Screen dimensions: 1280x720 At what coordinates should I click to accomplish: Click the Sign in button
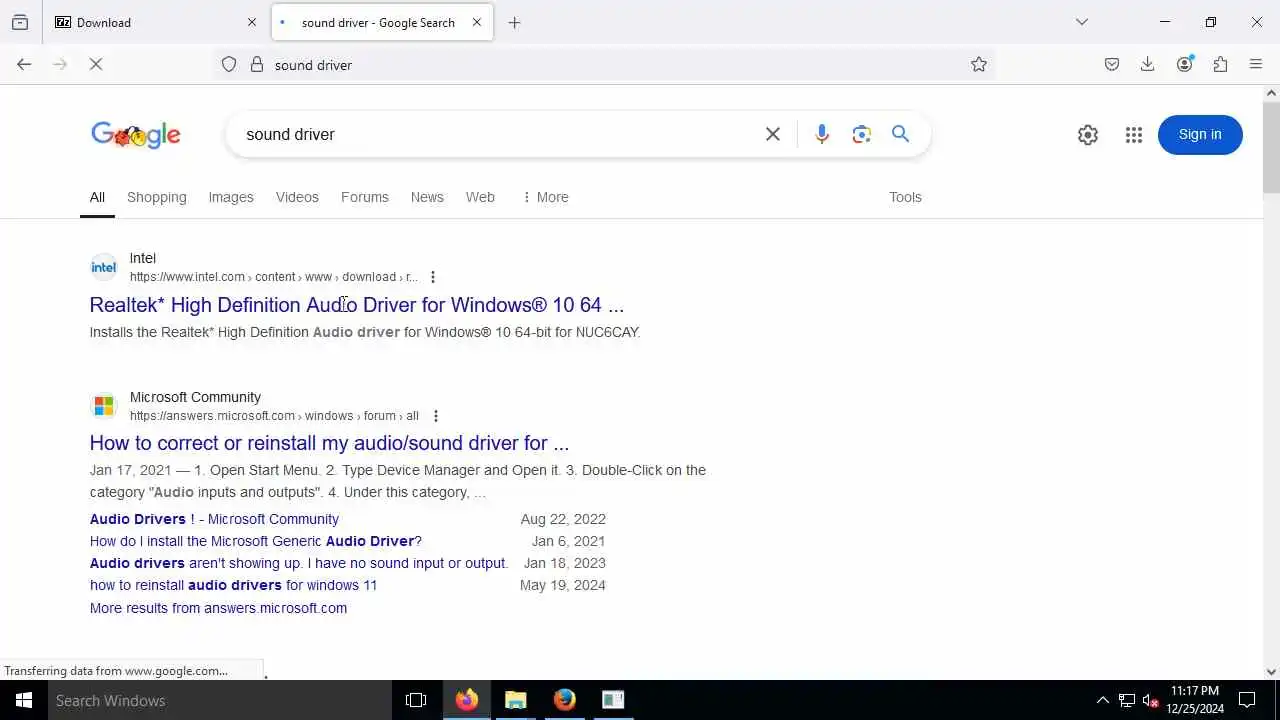[1200, 135]
